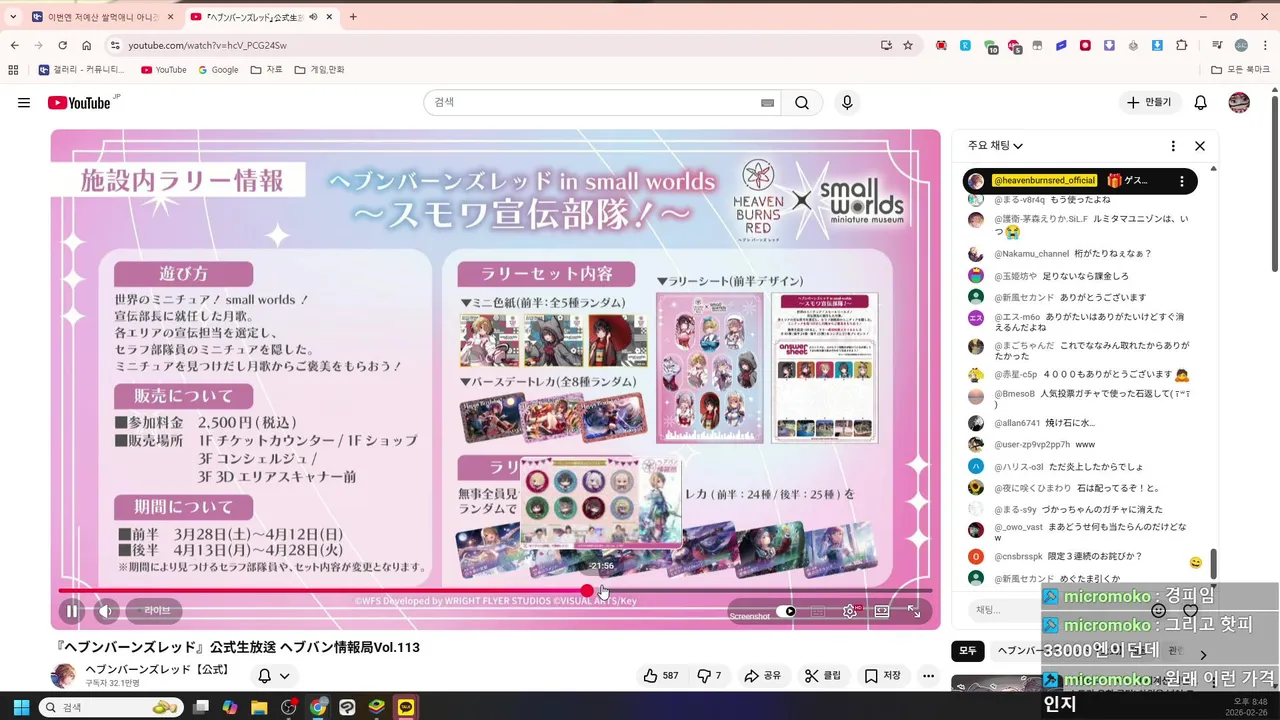Open the Google bookmark

(218, 70)
